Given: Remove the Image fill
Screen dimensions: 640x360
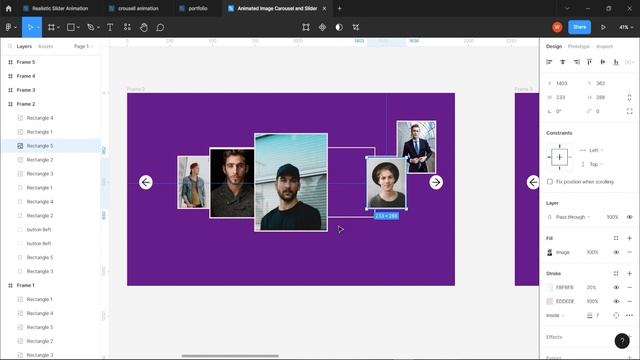Looking at the screenshot, I should coord(629,252).
